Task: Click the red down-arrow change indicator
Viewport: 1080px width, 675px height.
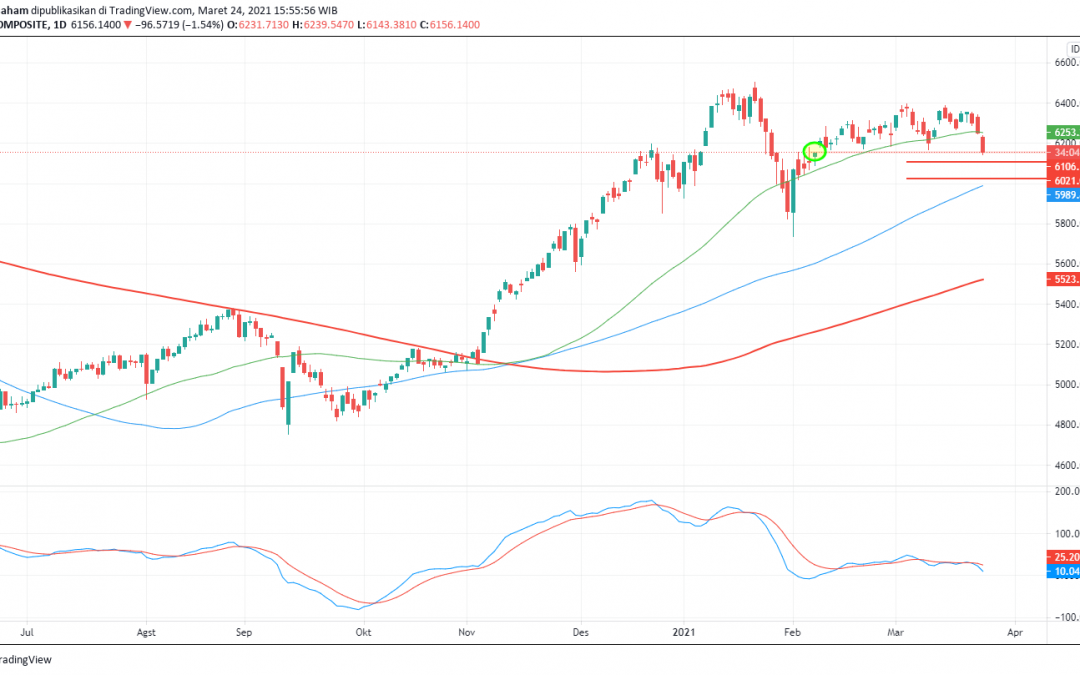Action: tap(126, 25)
